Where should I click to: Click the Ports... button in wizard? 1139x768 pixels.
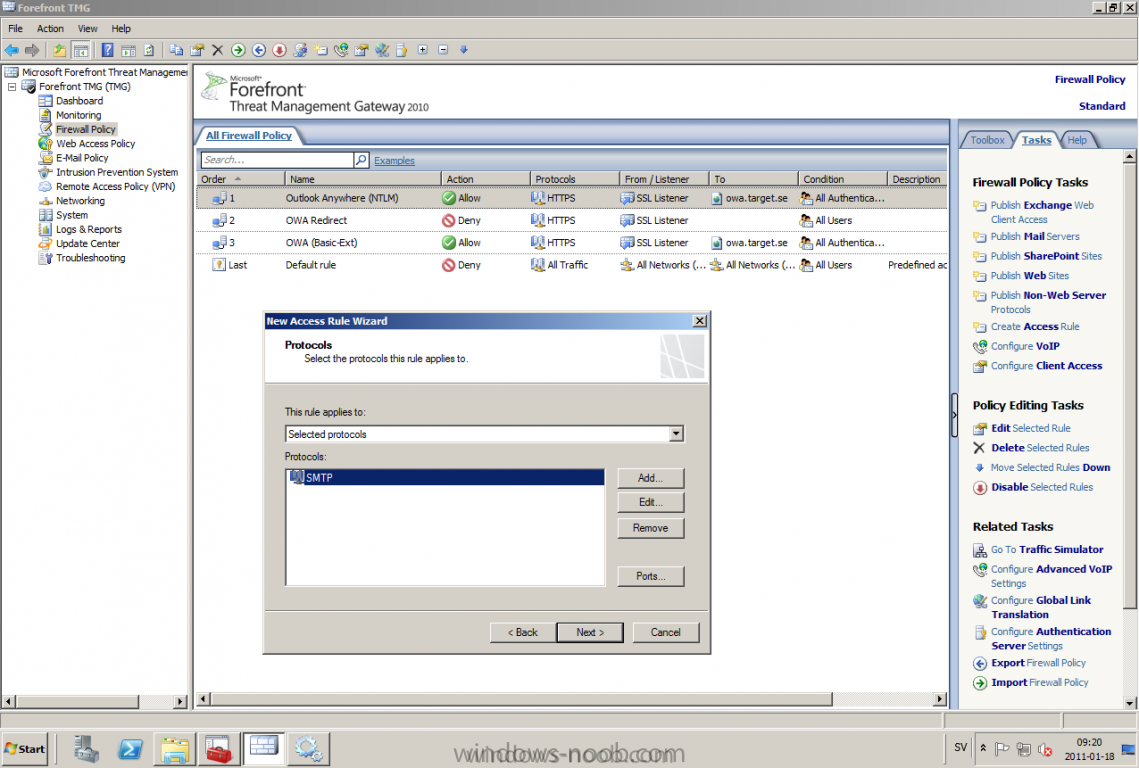(x=650, y=576)
